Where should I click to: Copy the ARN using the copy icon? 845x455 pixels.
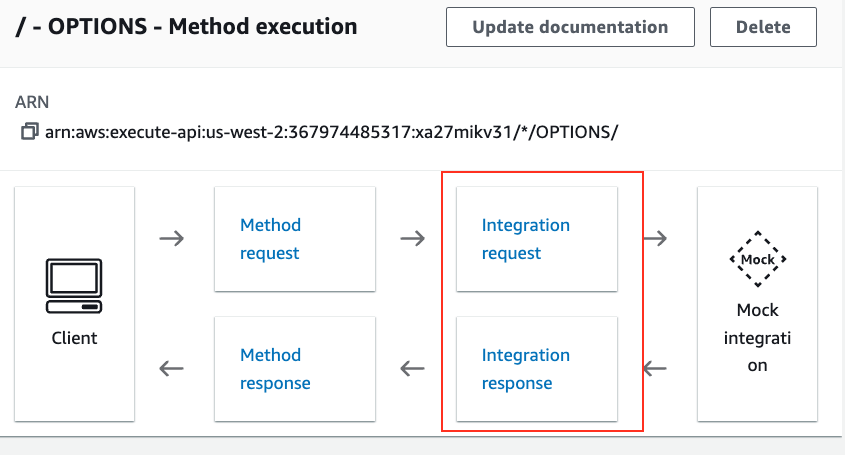(30, 132)
